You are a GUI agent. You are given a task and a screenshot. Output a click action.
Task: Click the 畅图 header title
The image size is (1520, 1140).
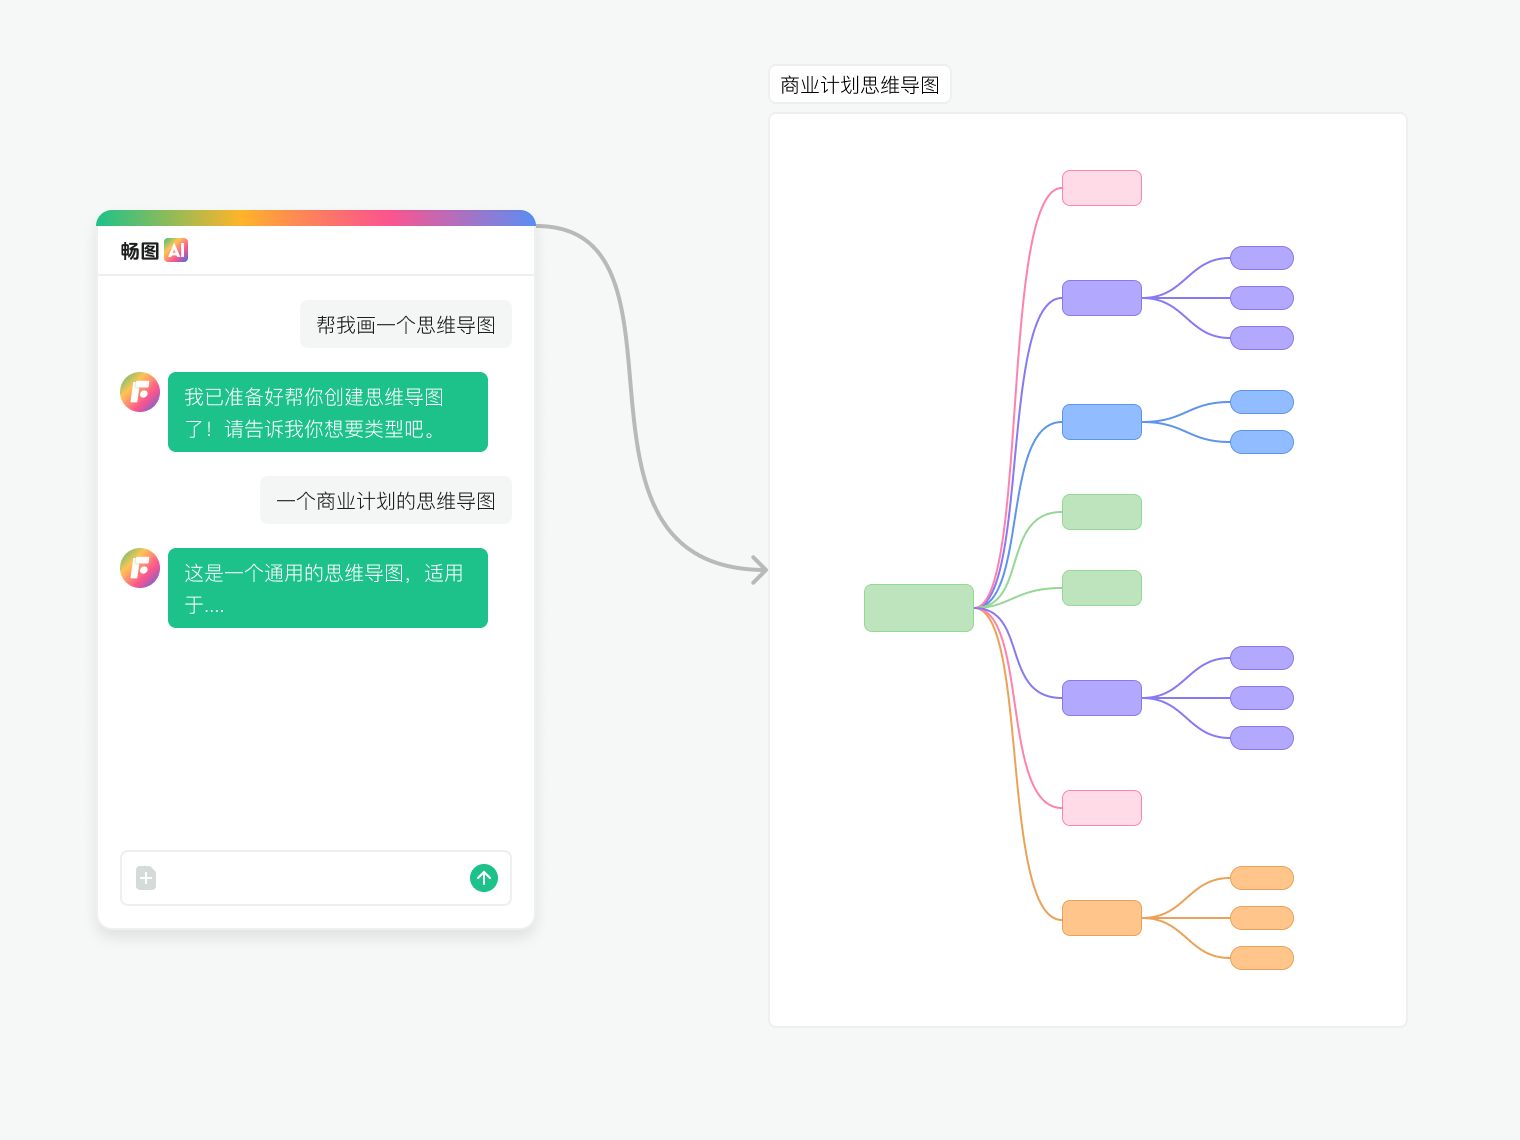click(139, 251)
